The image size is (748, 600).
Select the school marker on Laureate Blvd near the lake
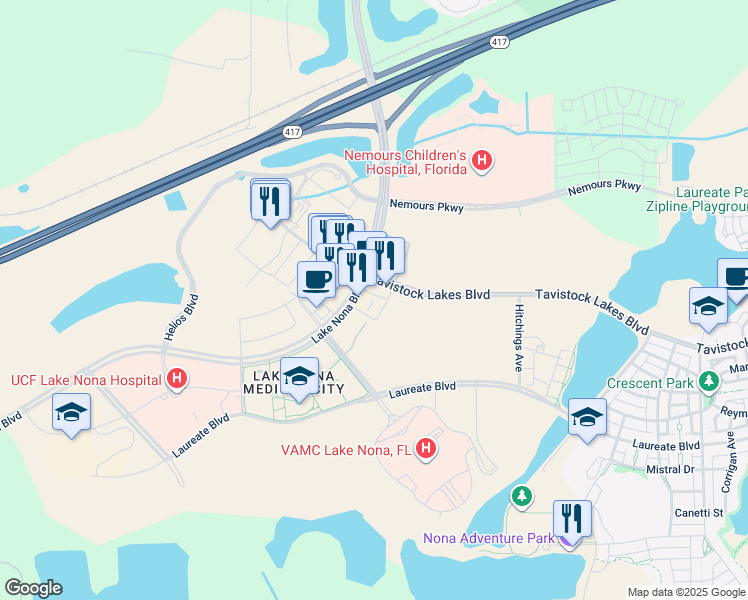pos(587,419)
